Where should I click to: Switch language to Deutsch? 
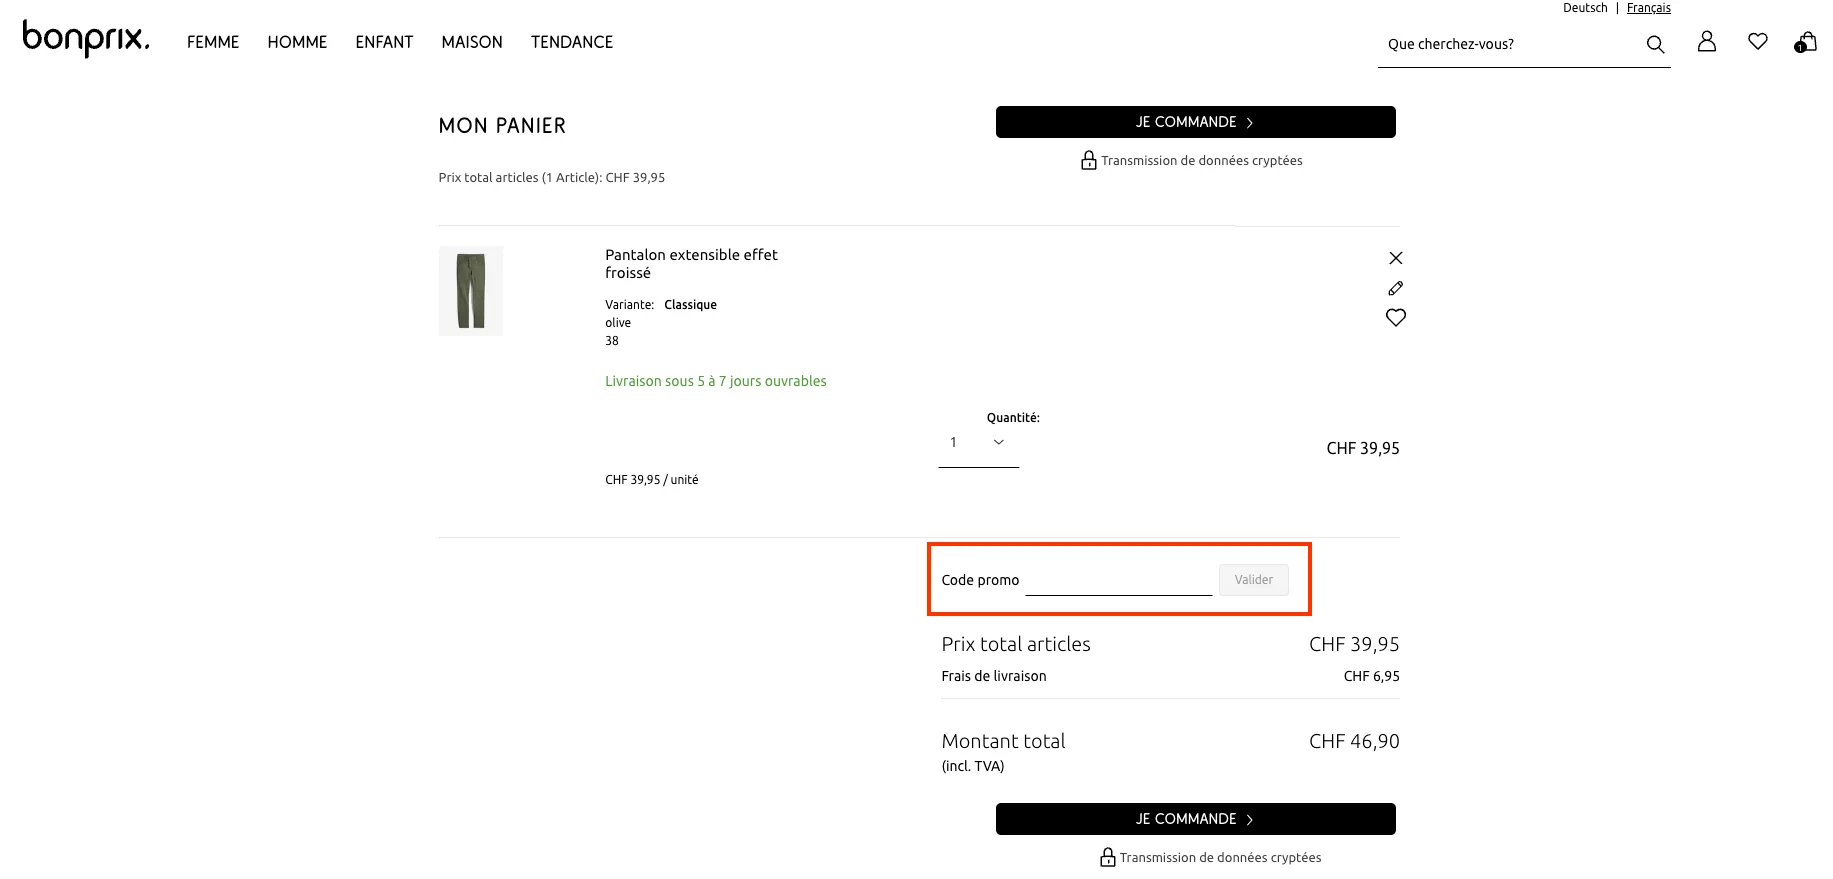tap(1585, 8)
